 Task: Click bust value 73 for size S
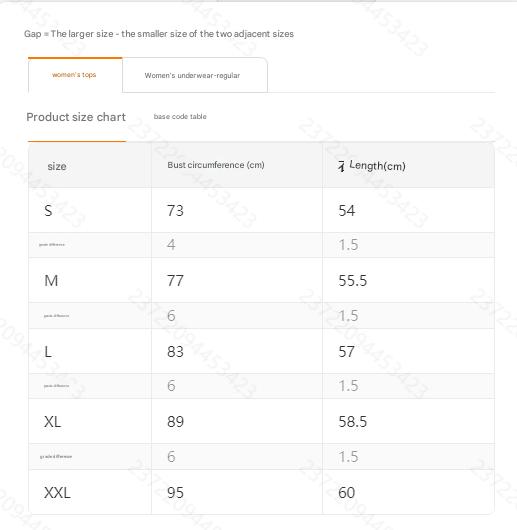click(175, 211)
